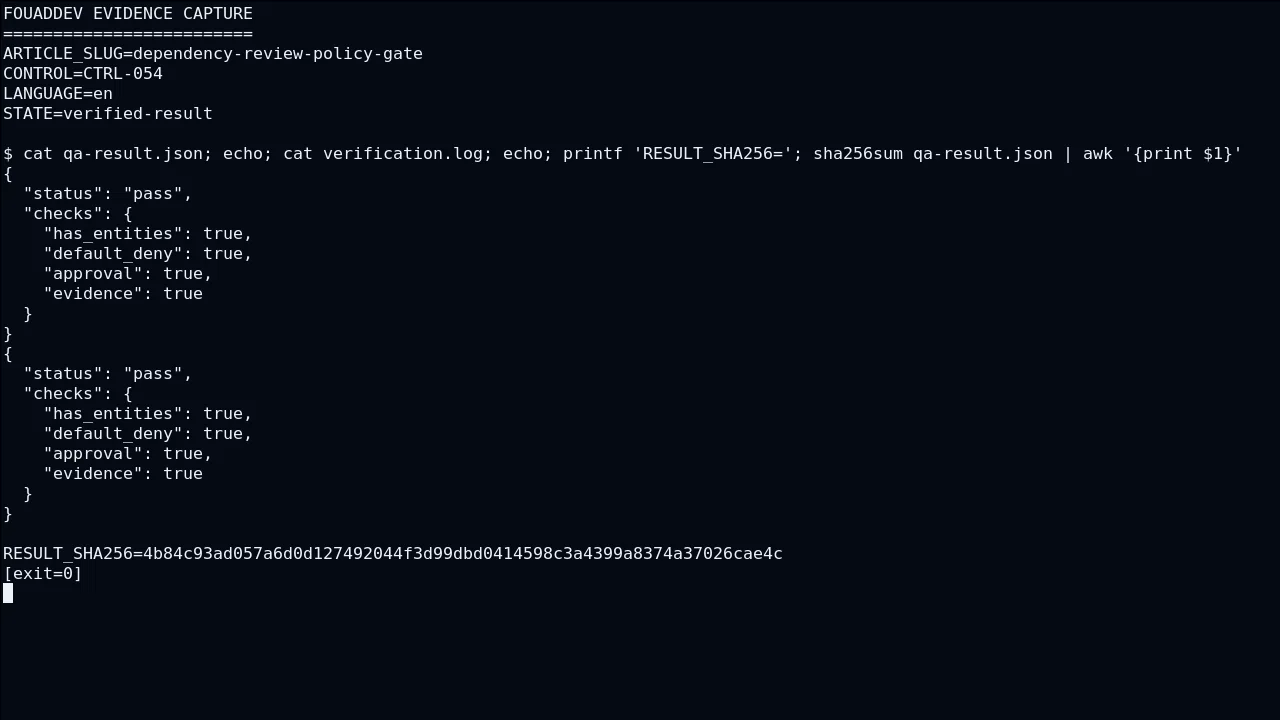
Task: Click the terminal cursor block
Action: click(x=8, y=593)
